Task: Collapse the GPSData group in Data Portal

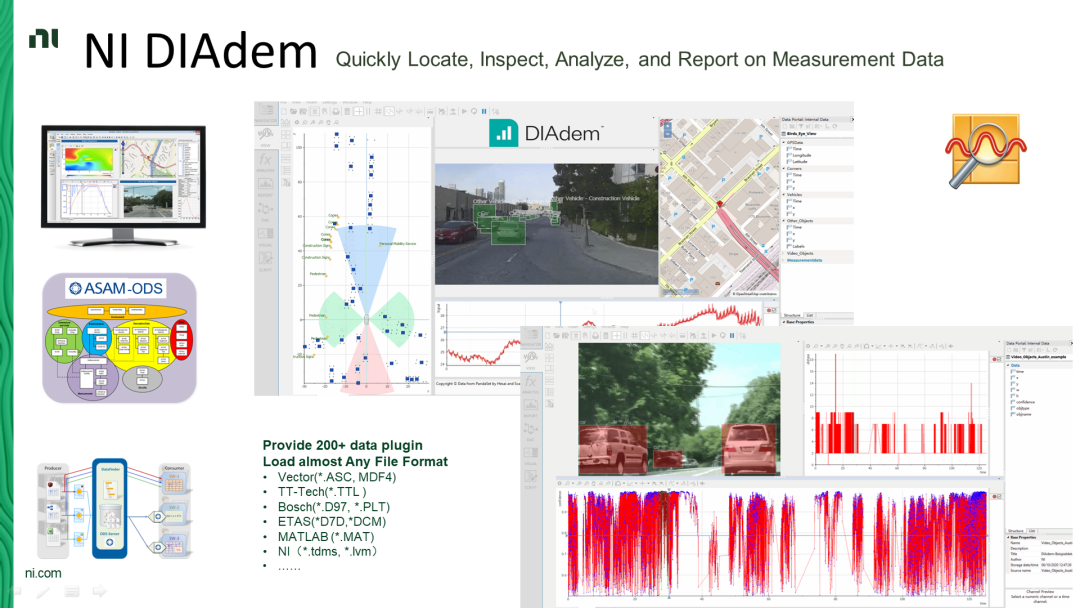Action: 784,143
